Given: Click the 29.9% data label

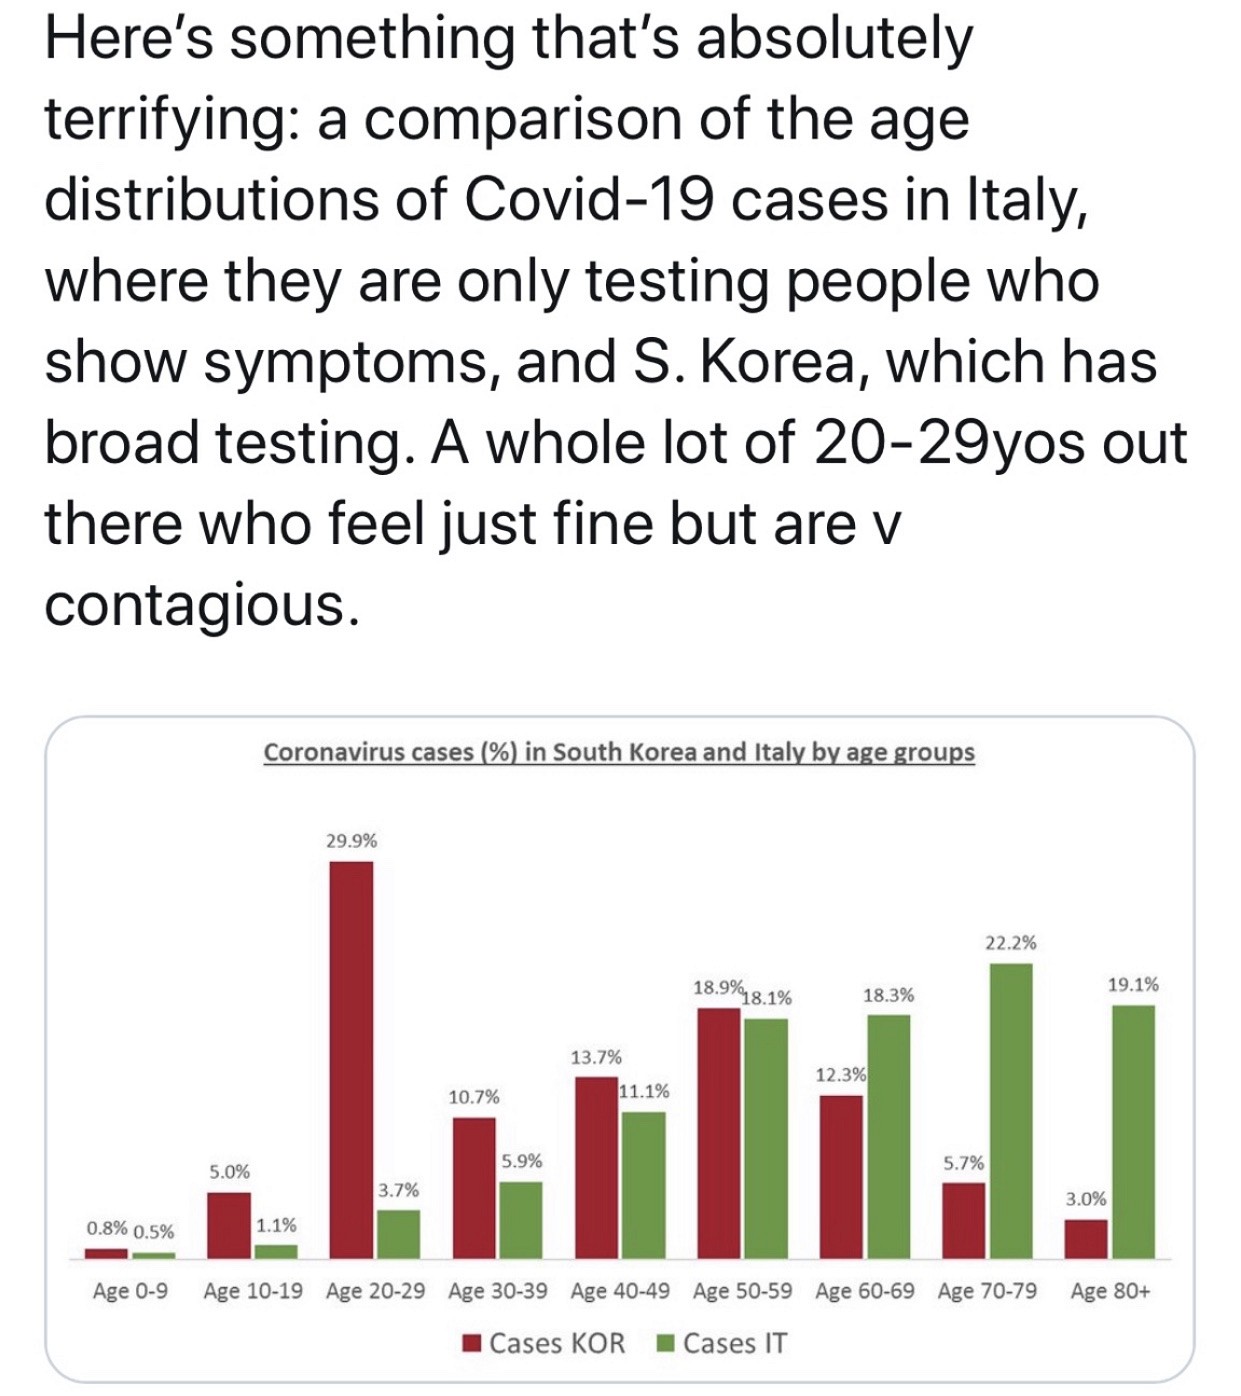Looking at the screenshot, I should [x=351, y=841].
